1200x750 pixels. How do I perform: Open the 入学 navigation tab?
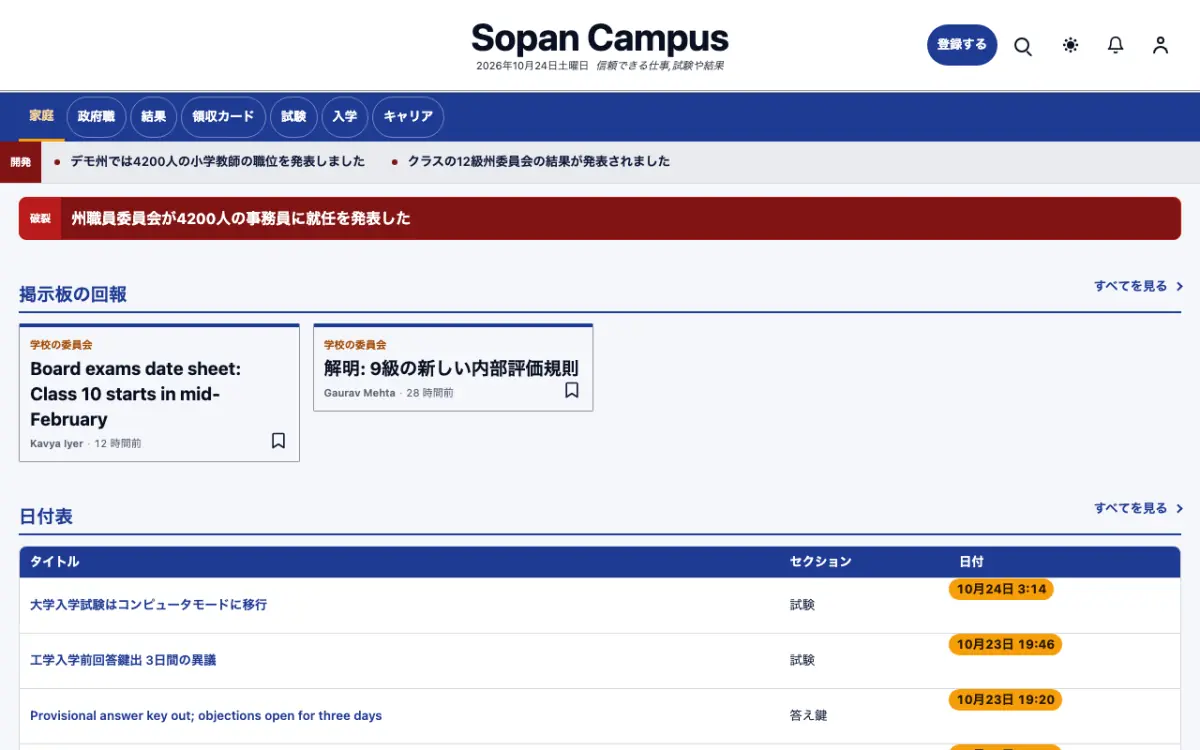[345, 117]
